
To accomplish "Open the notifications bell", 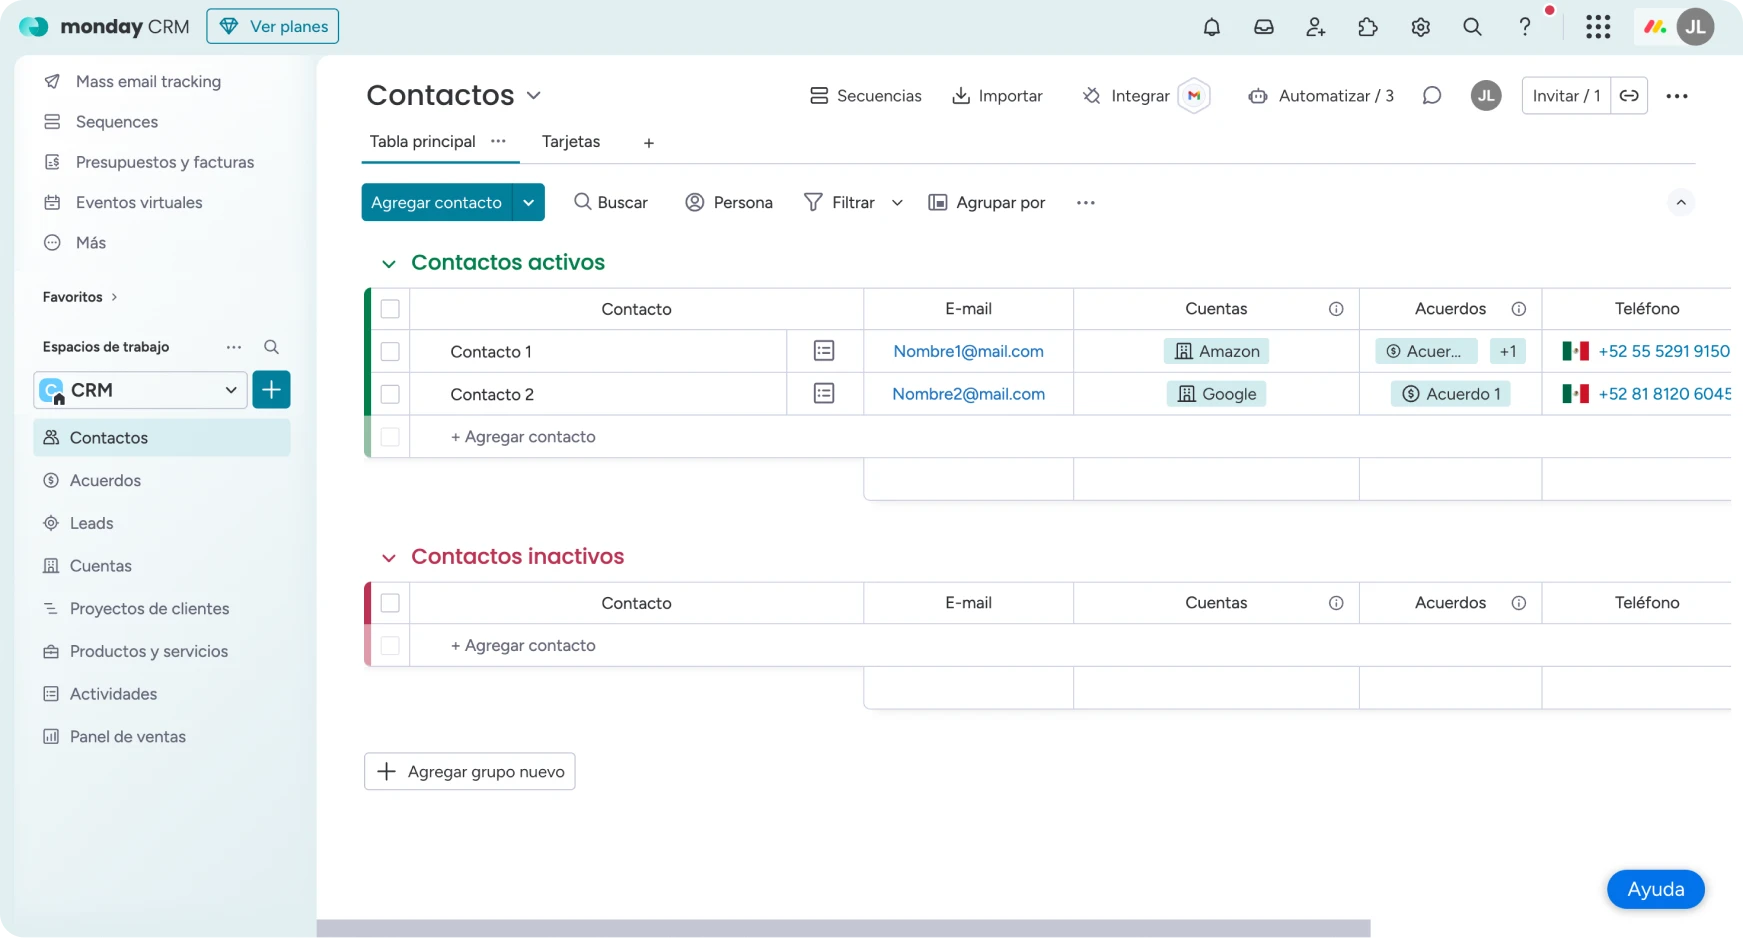I will (1211, 27).
